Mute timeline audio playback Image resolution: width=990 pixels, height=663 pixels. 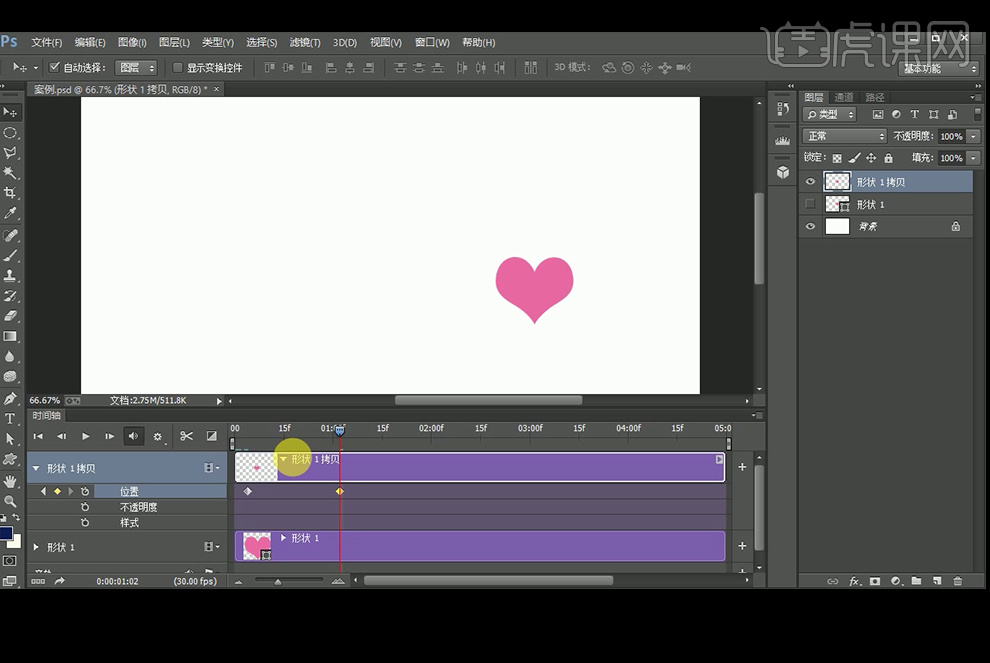(x=133, y=436)
